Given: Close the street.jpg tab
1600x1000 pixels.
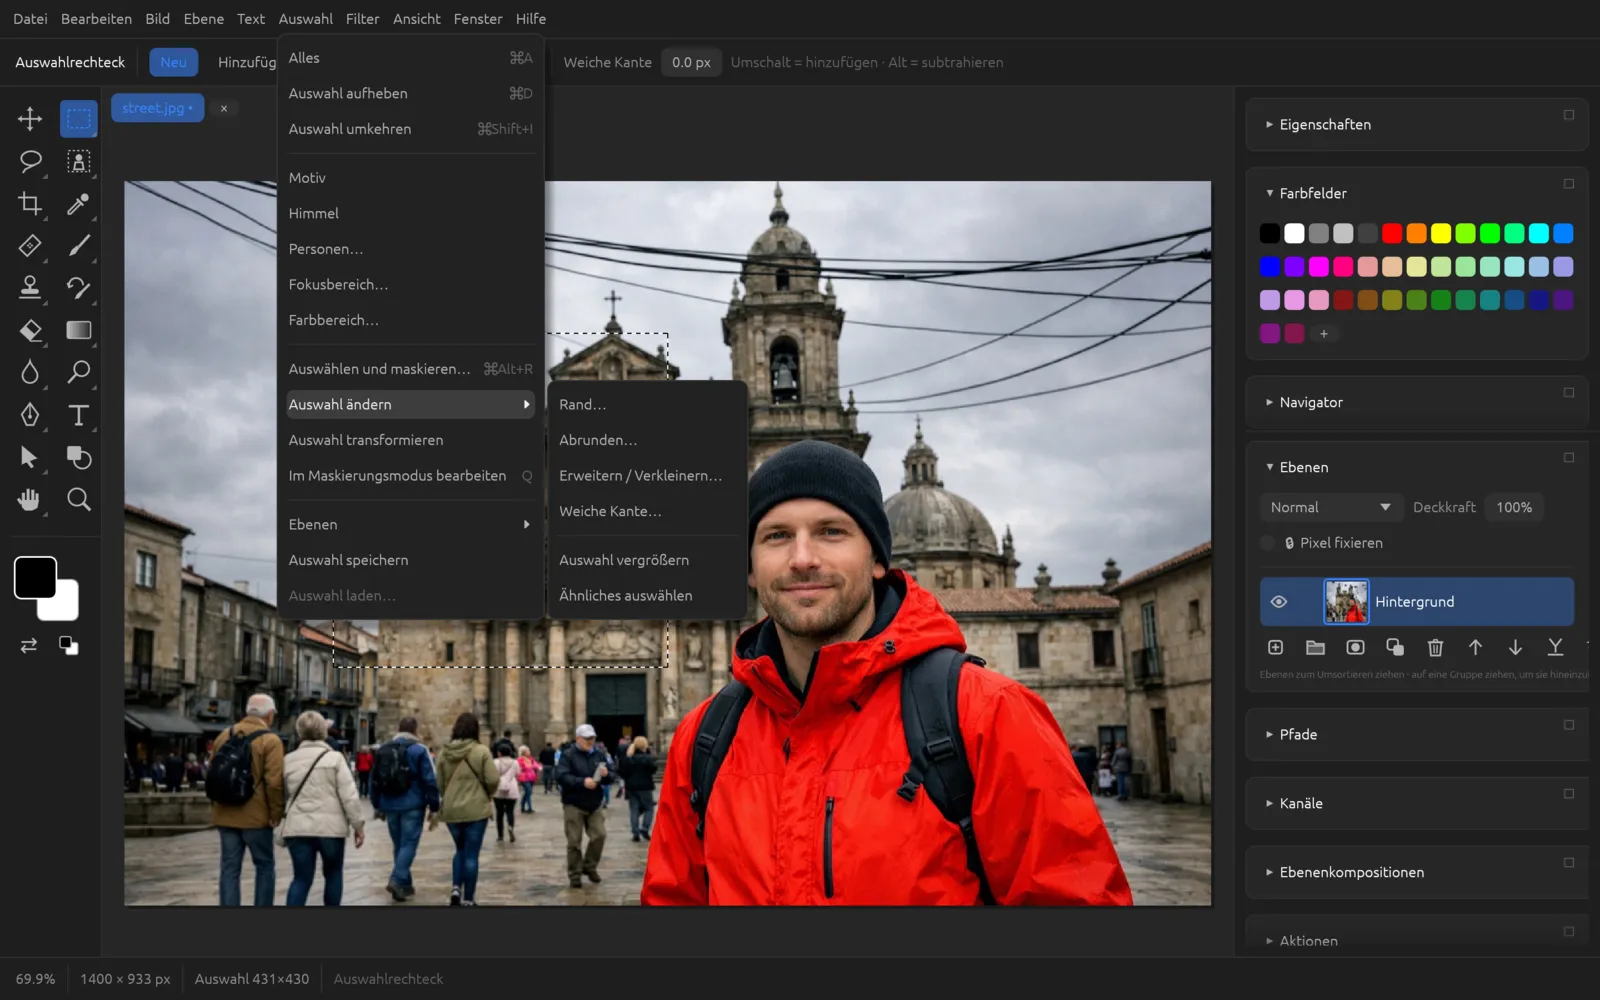Looking at the screenshot, I should (224, 108).
